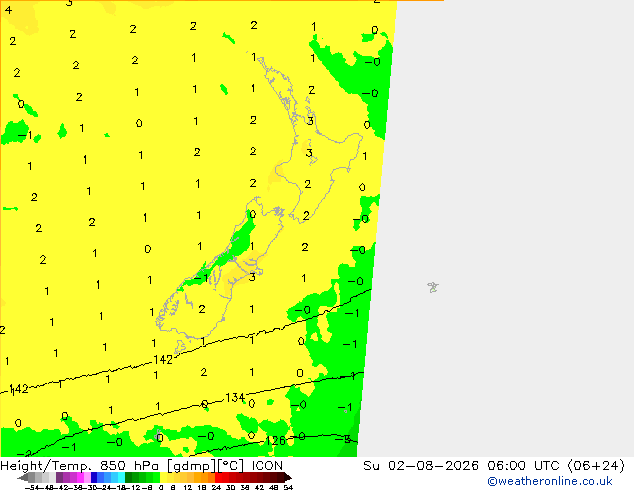Click the cyan legend swatch
Screen dimensions: 634x490
[x=121, y=477]
